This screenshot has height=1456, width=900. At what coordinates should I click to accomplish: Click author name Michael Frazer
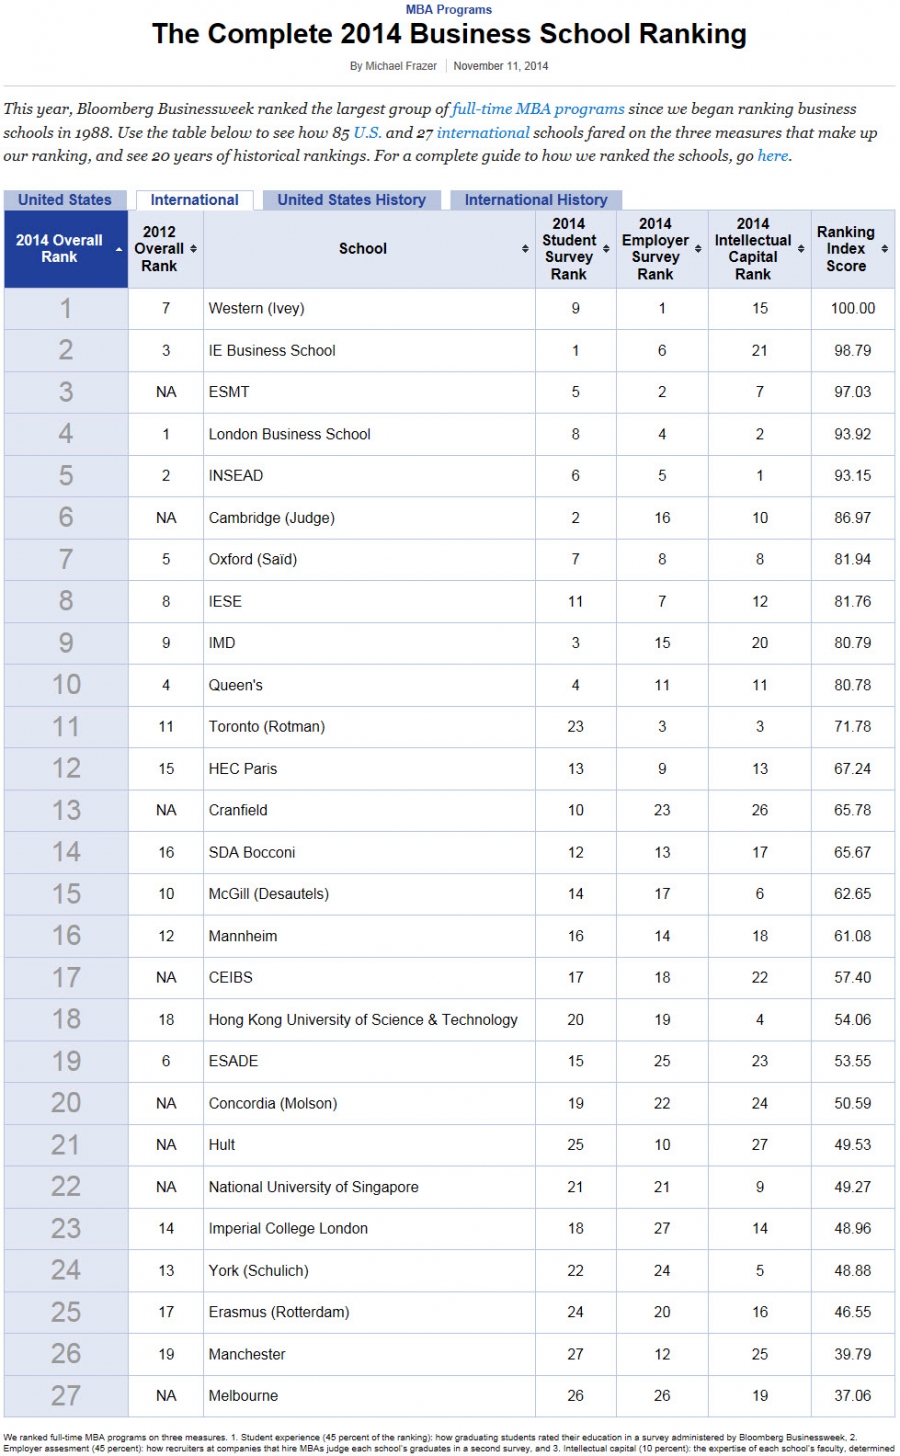[400, 66]
